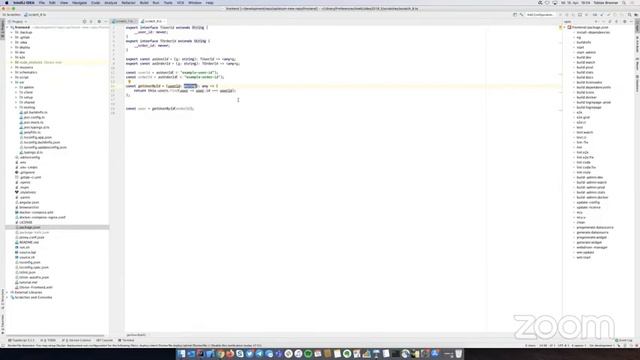Collapse the frontend root folder arrow
The image size is (640, 360).
point(7,27)
